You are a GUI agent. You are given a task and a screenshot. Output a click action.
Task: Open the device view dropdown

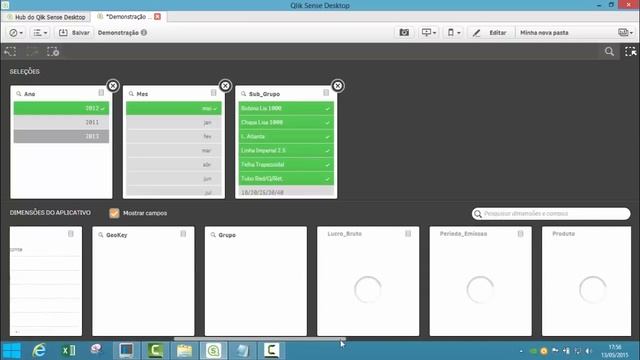453,33
